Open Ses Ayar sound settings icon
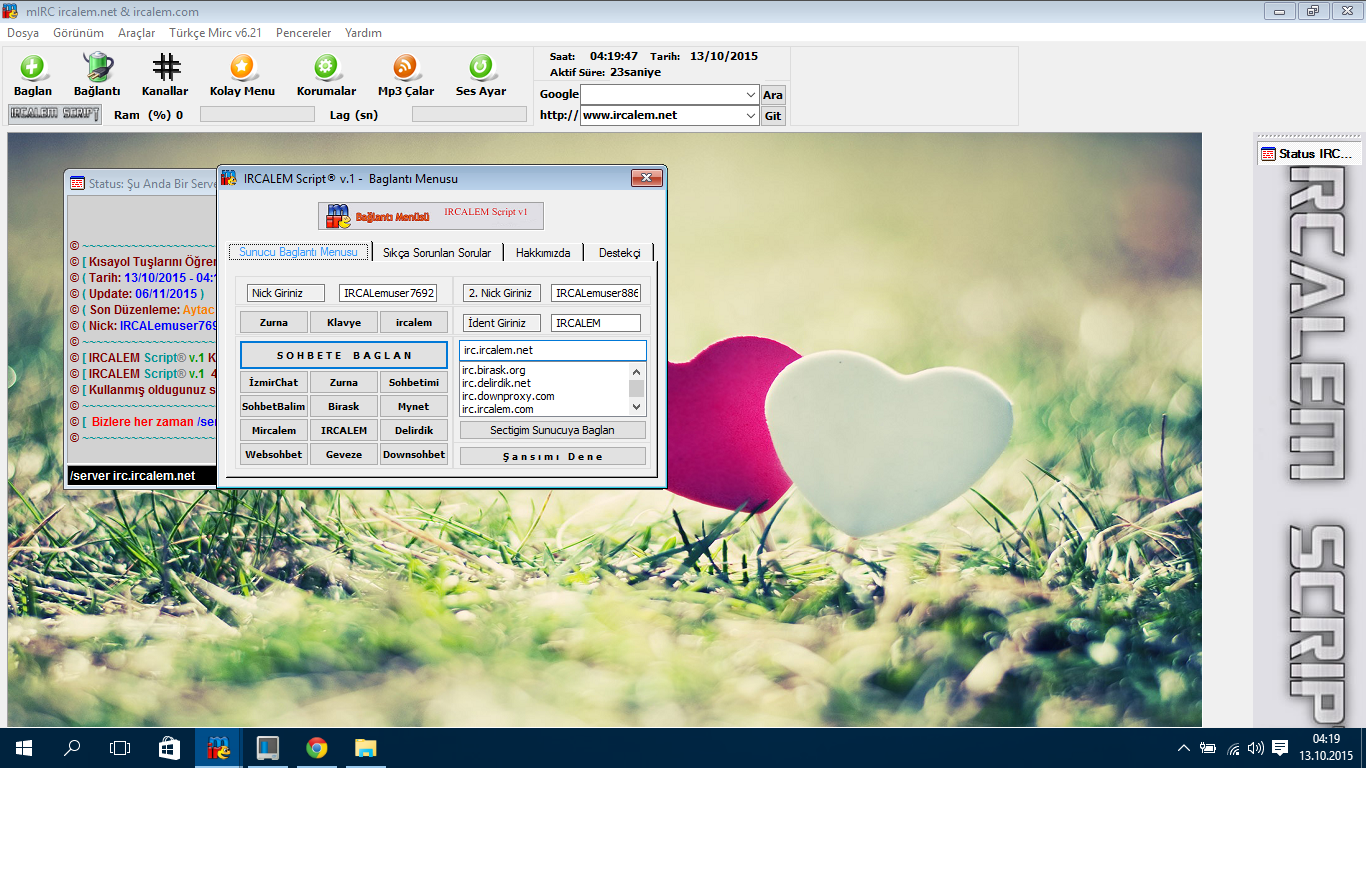The image size is (1366, 872). pos(480,68)
